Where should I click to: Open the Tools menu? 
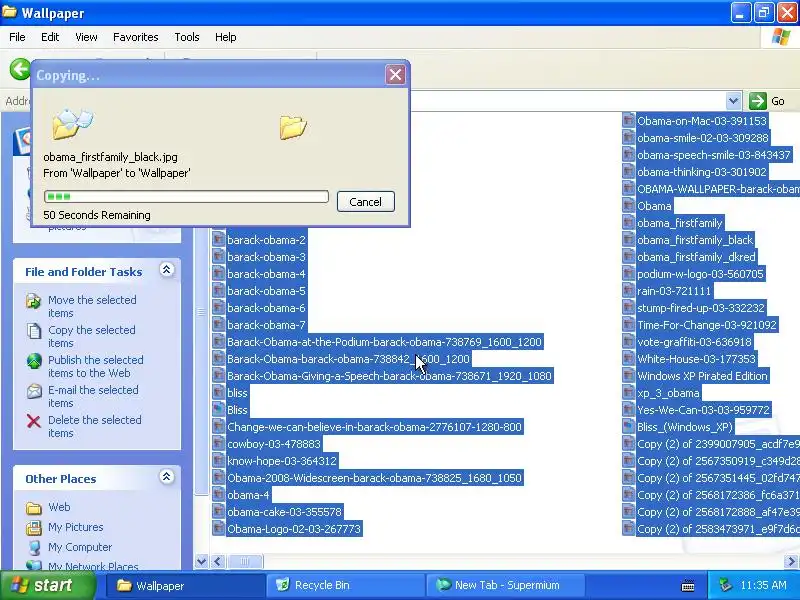tap(187, 37)
